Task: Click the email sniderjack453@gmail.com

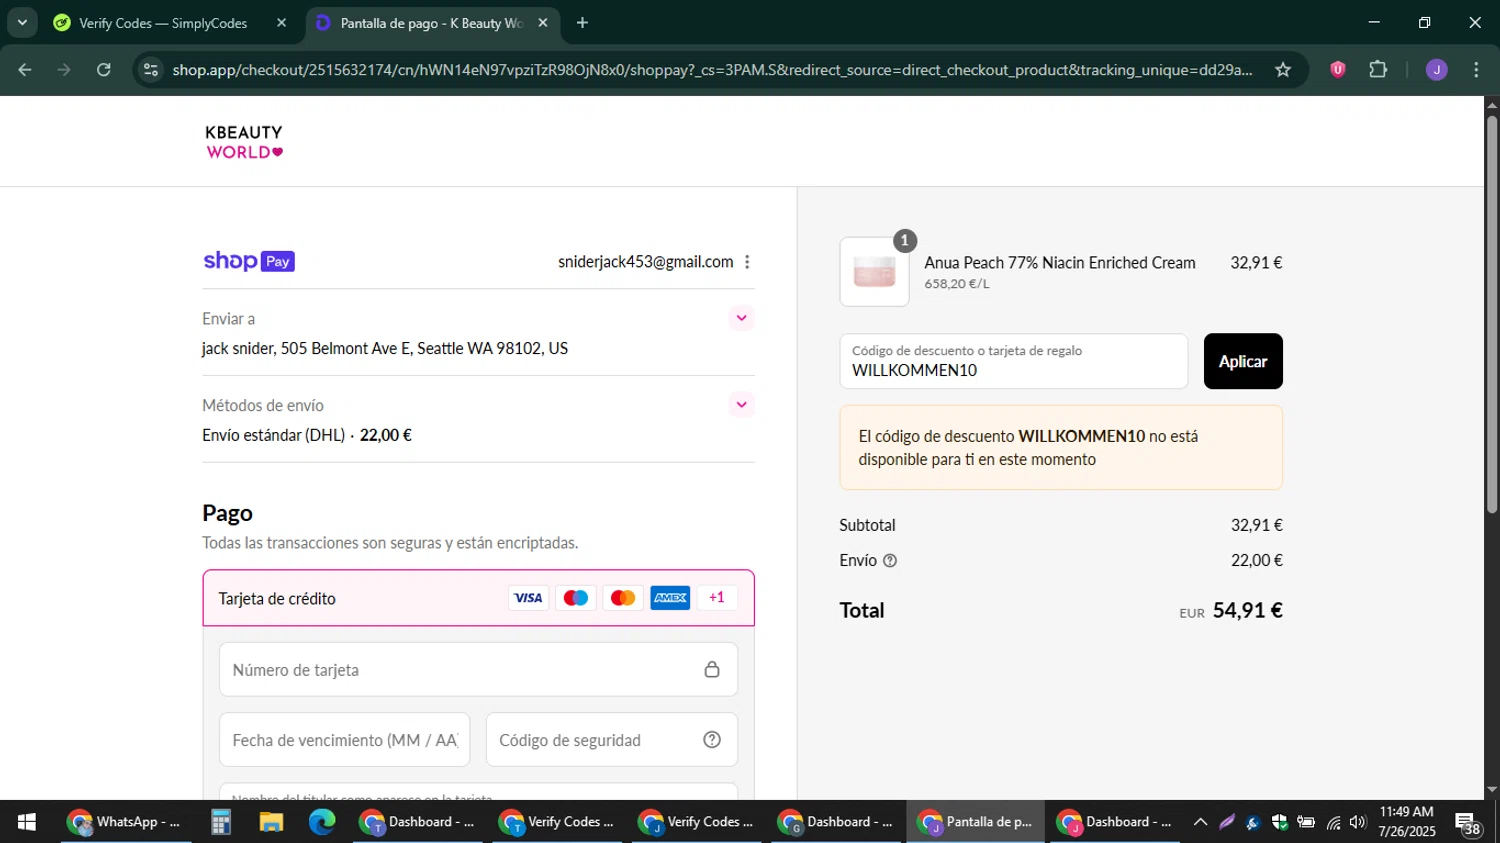Action: [x=646, y=262]
